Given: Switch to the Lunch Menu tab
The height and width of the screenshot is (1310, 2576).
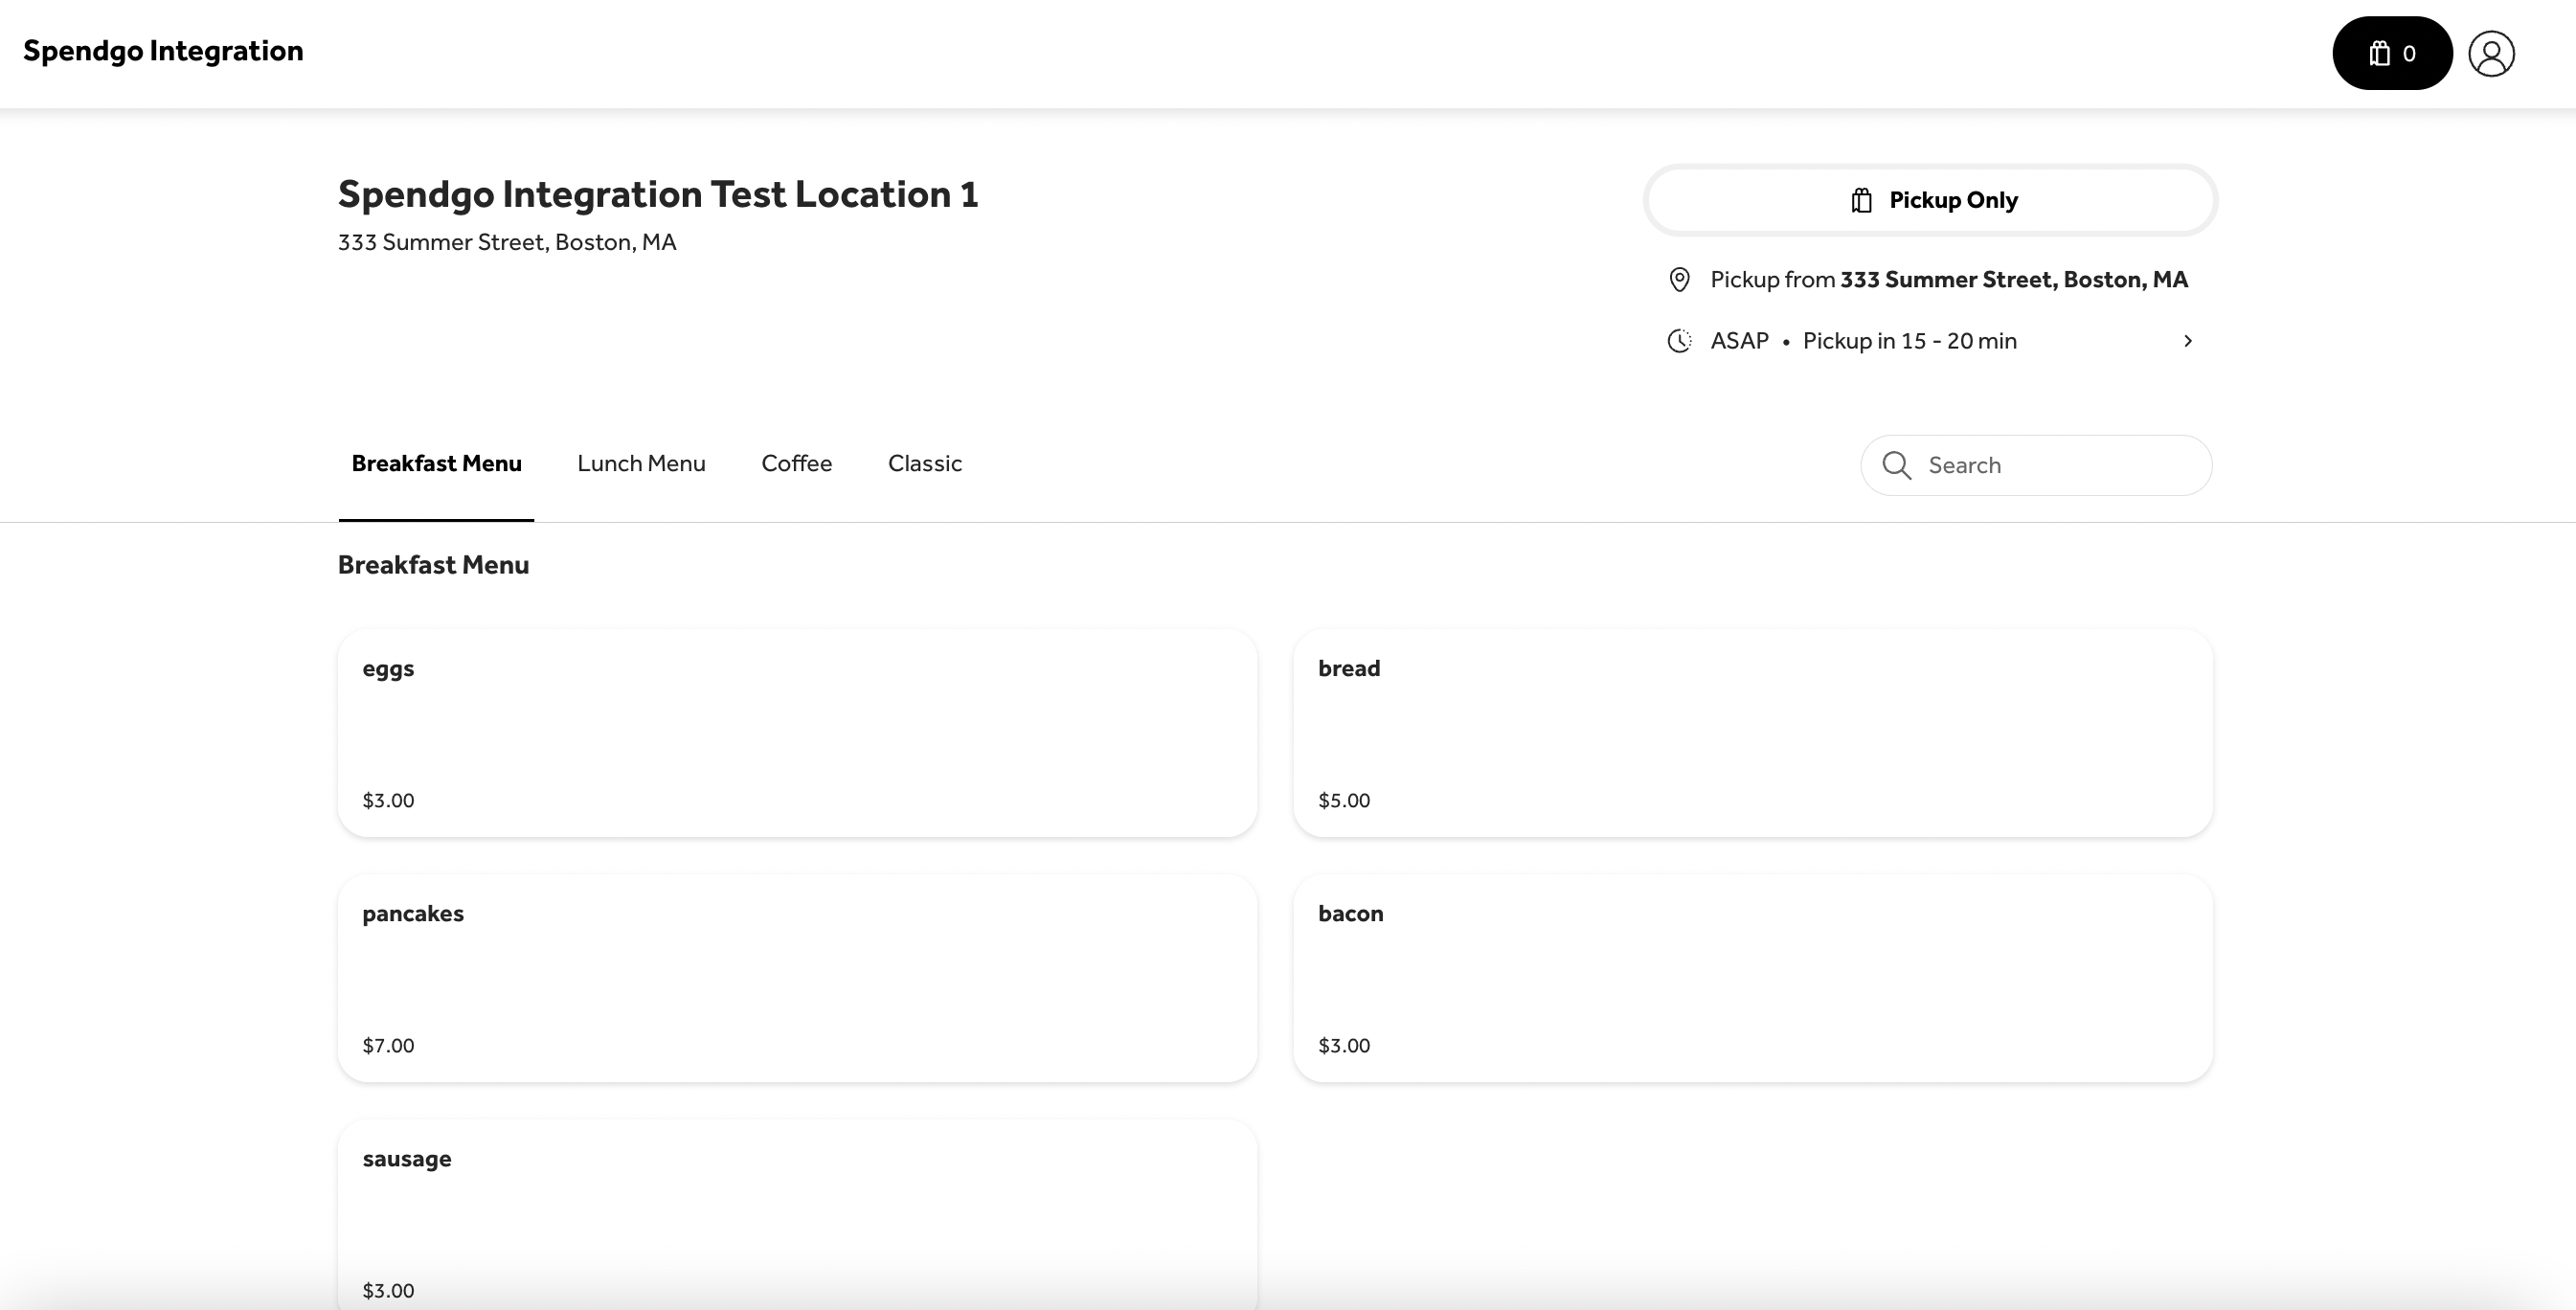Looking at the screenshot, I should (x=641, y=464).
